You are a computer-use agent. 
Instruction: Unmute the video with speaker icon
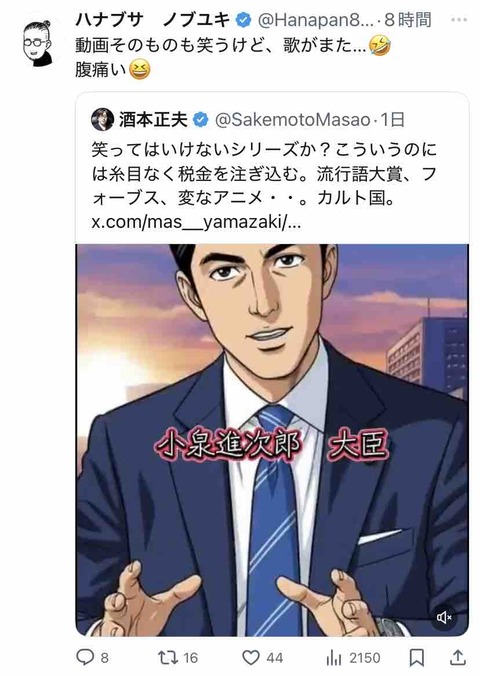click(x=445, y=617)
